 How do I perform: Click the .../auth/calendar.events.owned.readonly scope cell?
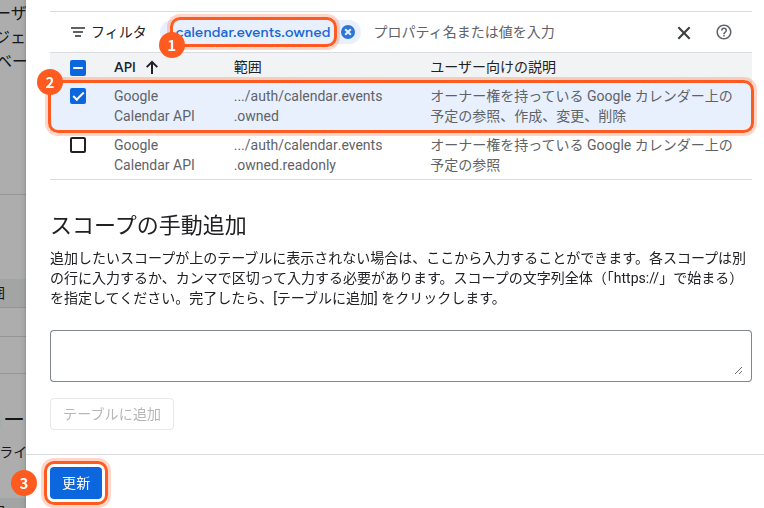308,155
